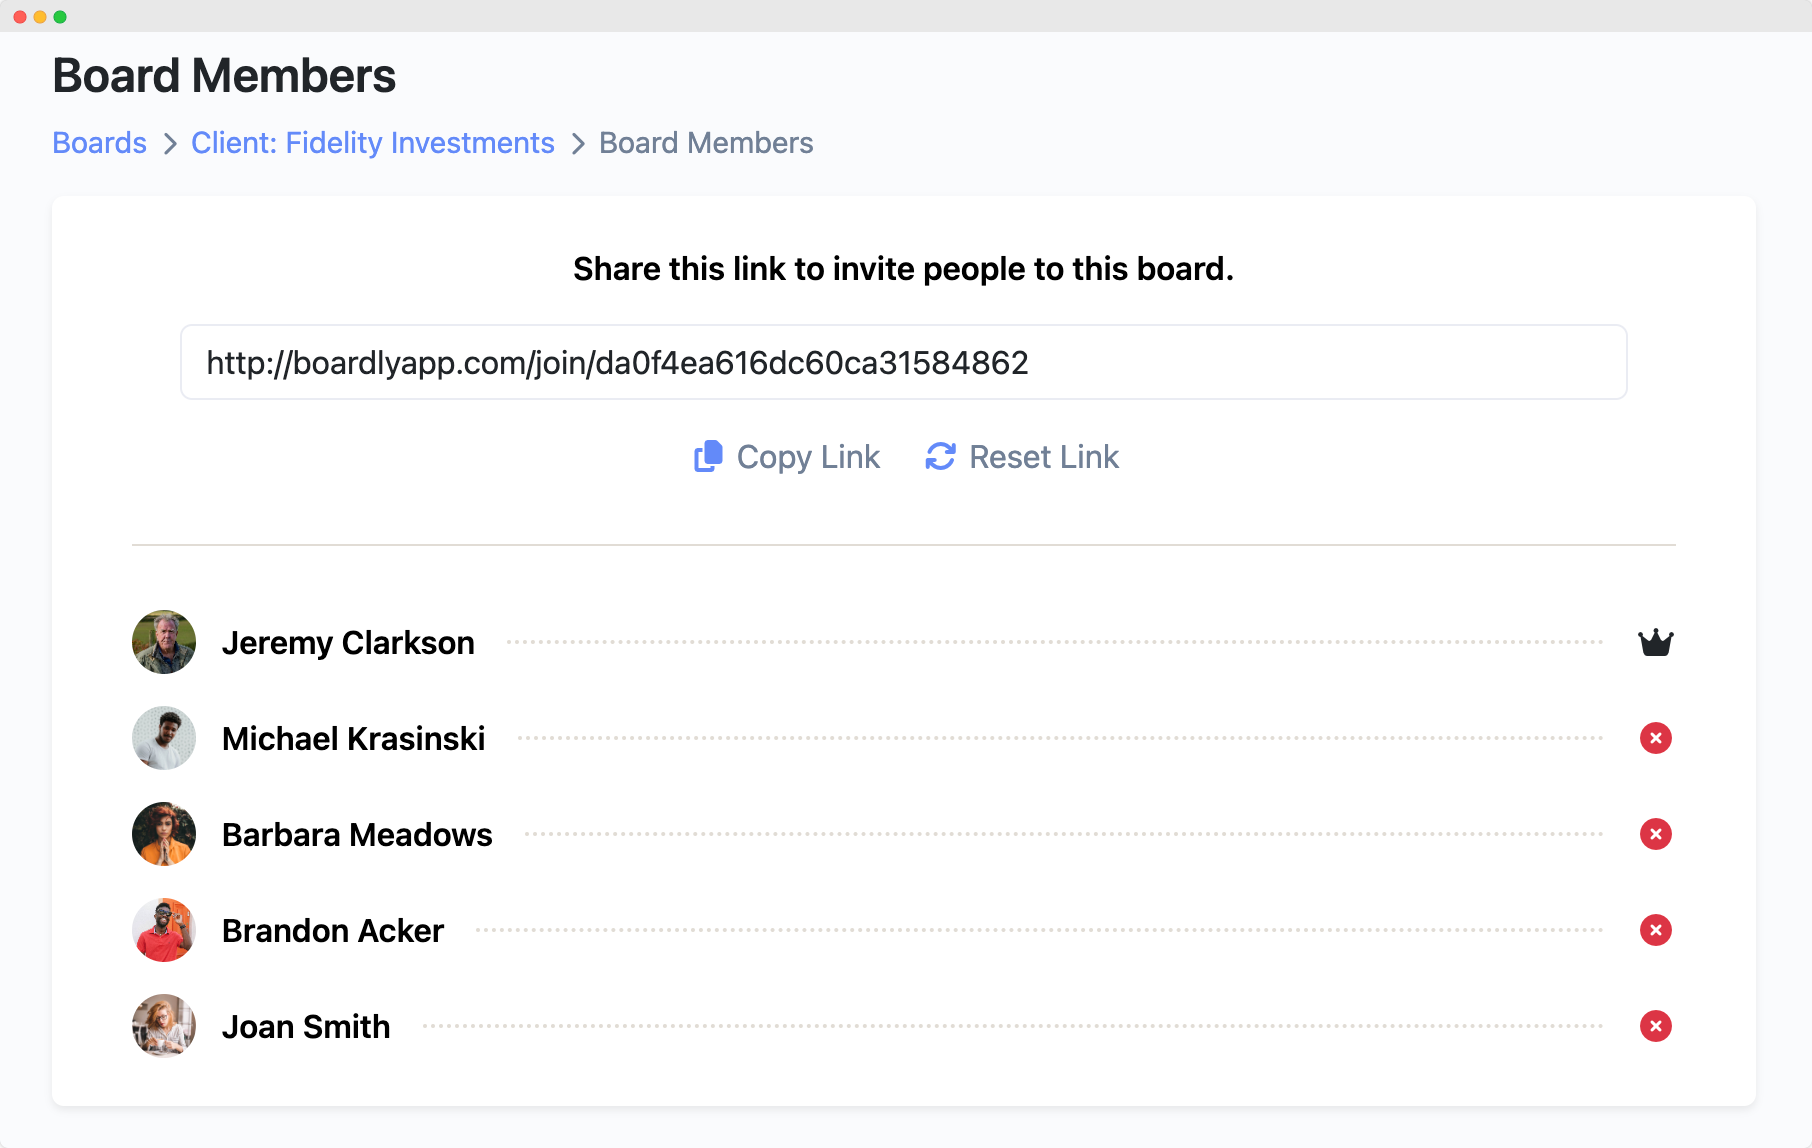Image resolution: width=1812 pixels, height=1148 pixels.
Task: Go to Boards via breadcrumb
Action: tap(100, 143)
